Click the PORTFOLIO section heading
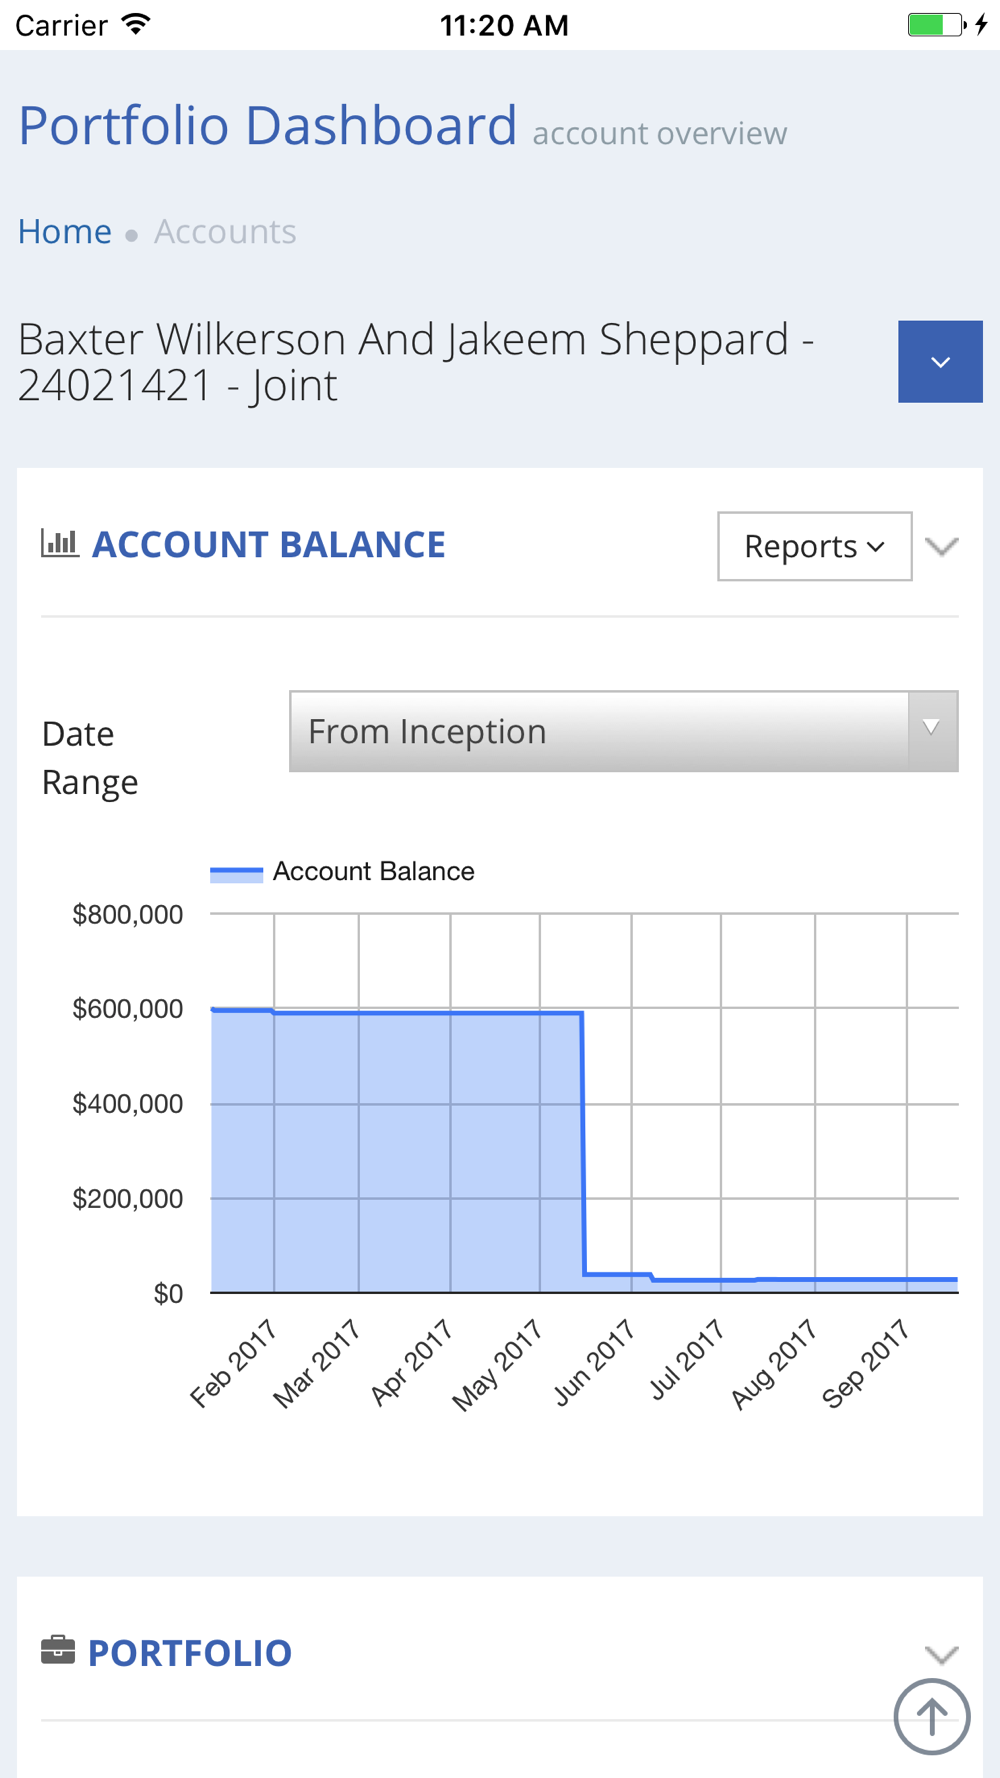This screenshot has height=1778, width=1000. tap(190, 1653)
